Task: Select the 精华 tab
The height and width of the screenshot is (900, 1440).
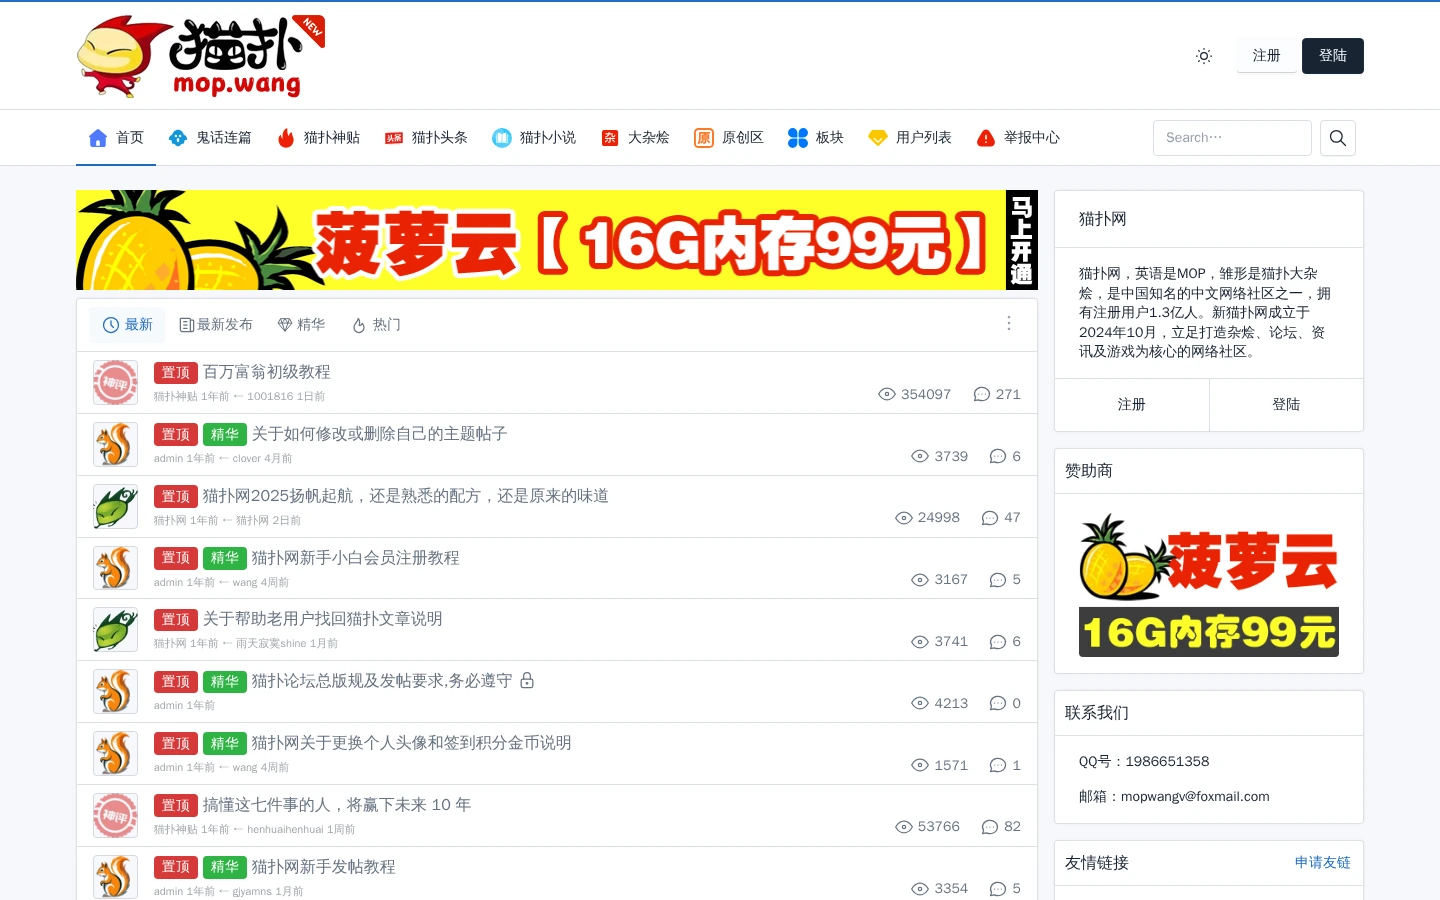Action: 301,325
